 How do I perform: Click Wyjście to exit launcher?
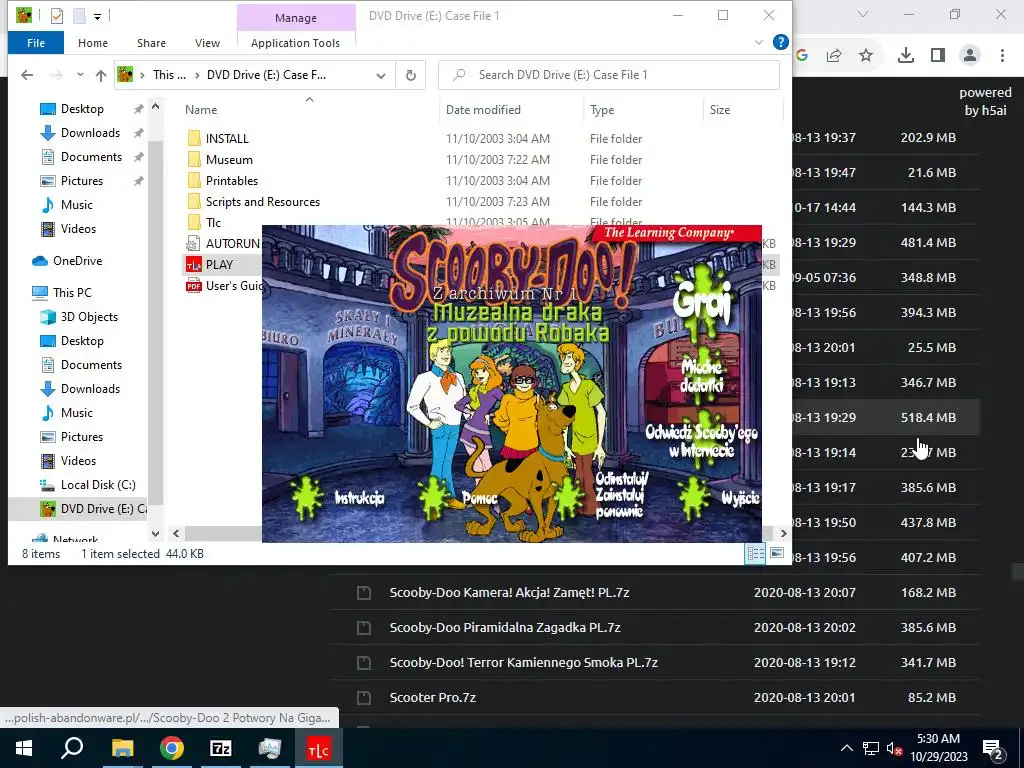(x=740, y=498)
